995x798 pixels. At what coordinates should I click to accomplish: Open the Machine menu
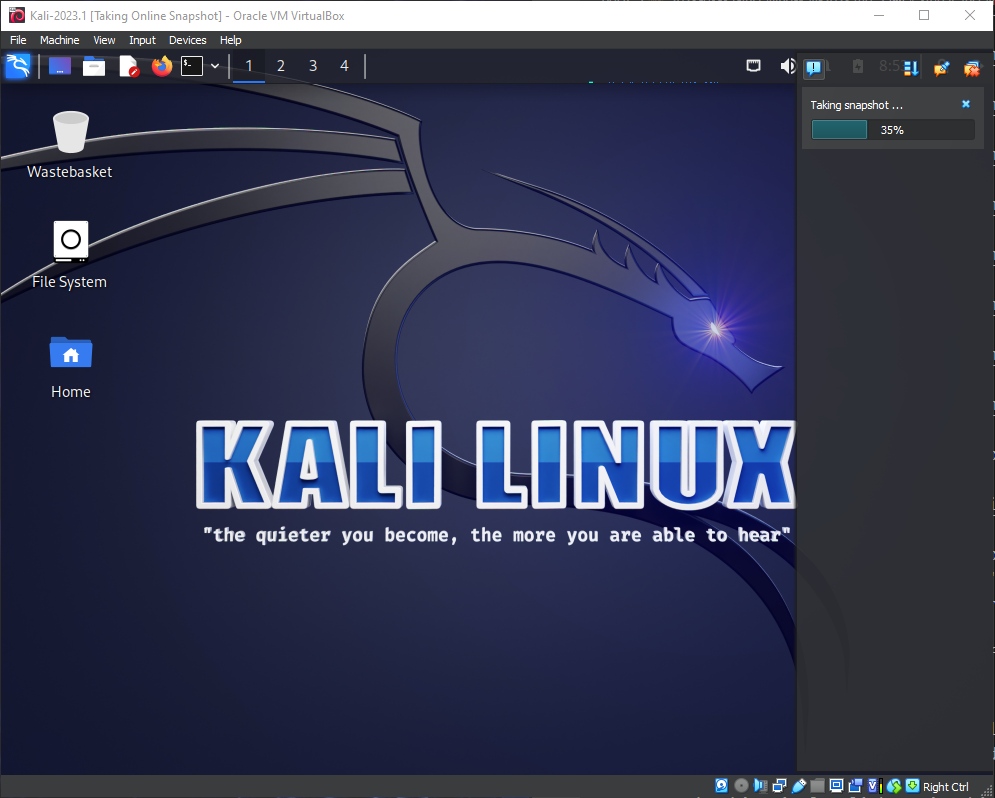[x=60, y=40]
